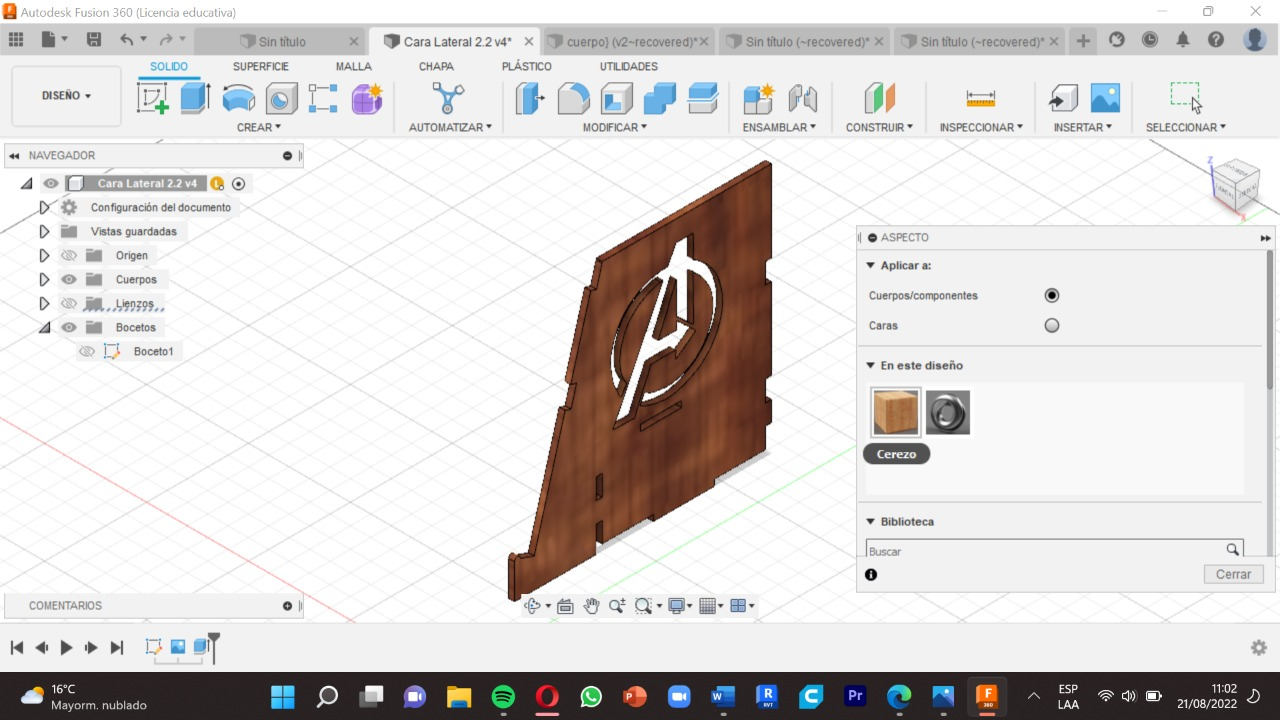This screenshot has height=720, width=1280.
Task: Expand Vistas guardadas node
Action: click(x=44, y=231)
